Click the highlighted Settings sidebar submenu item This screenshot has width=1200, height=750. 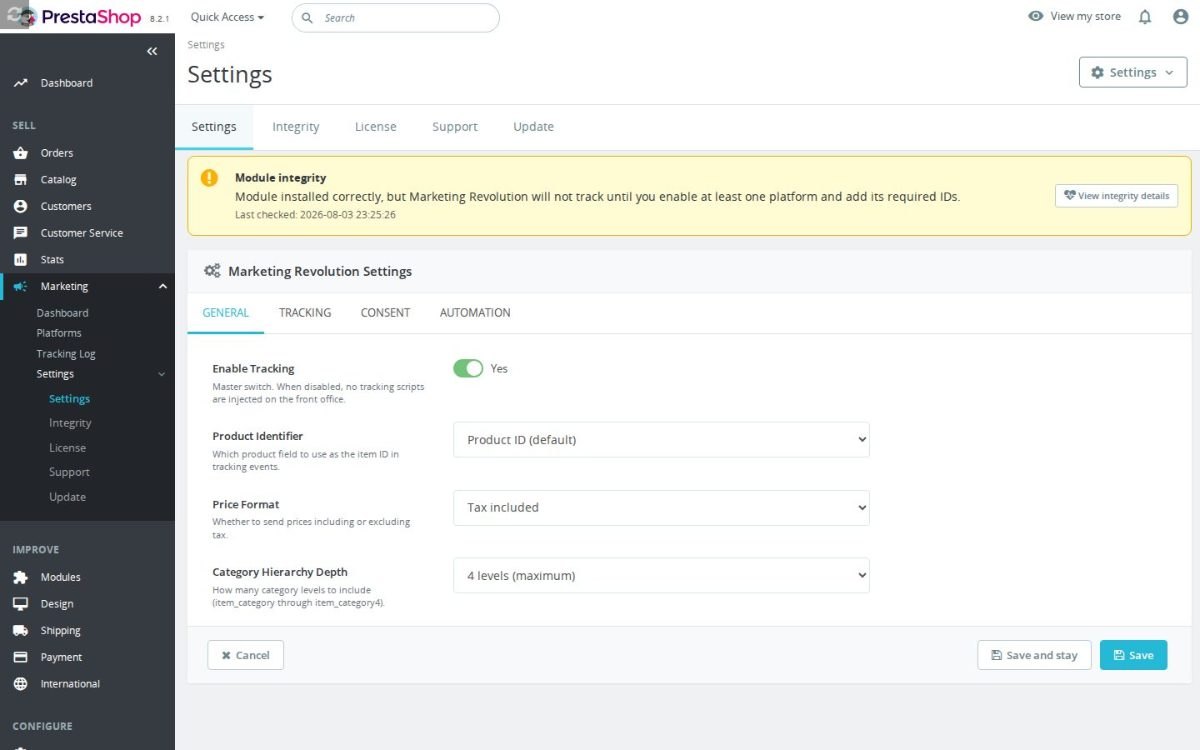pyautogui.click(x=69, y=399)
